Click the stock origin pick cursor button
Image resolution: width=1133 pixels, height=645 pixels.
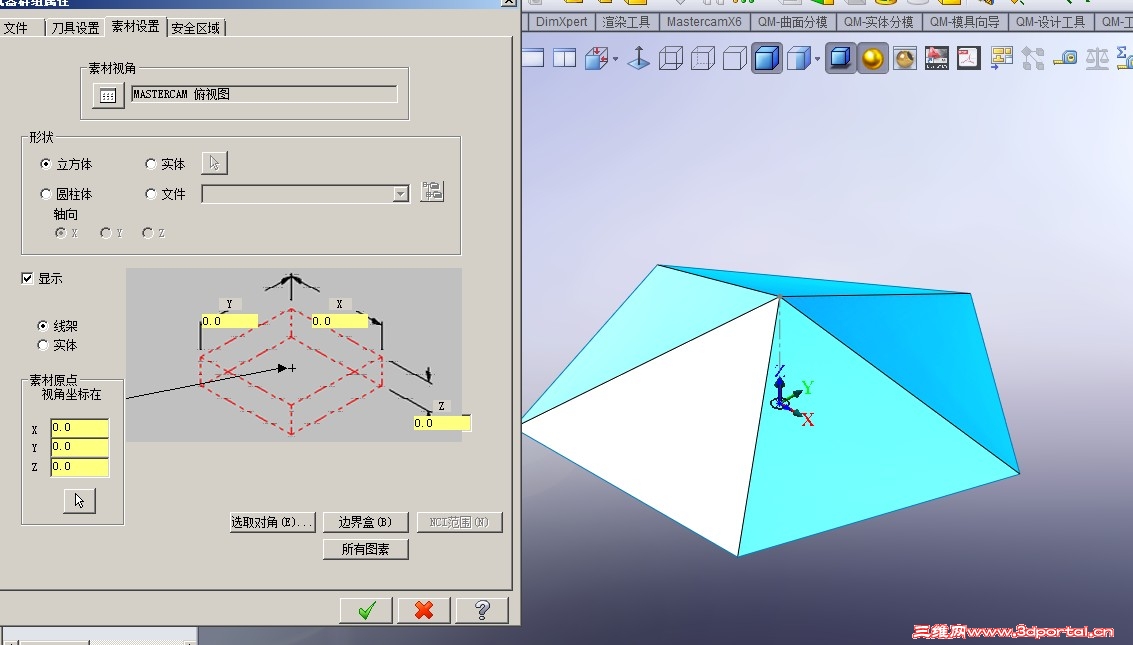79,501
